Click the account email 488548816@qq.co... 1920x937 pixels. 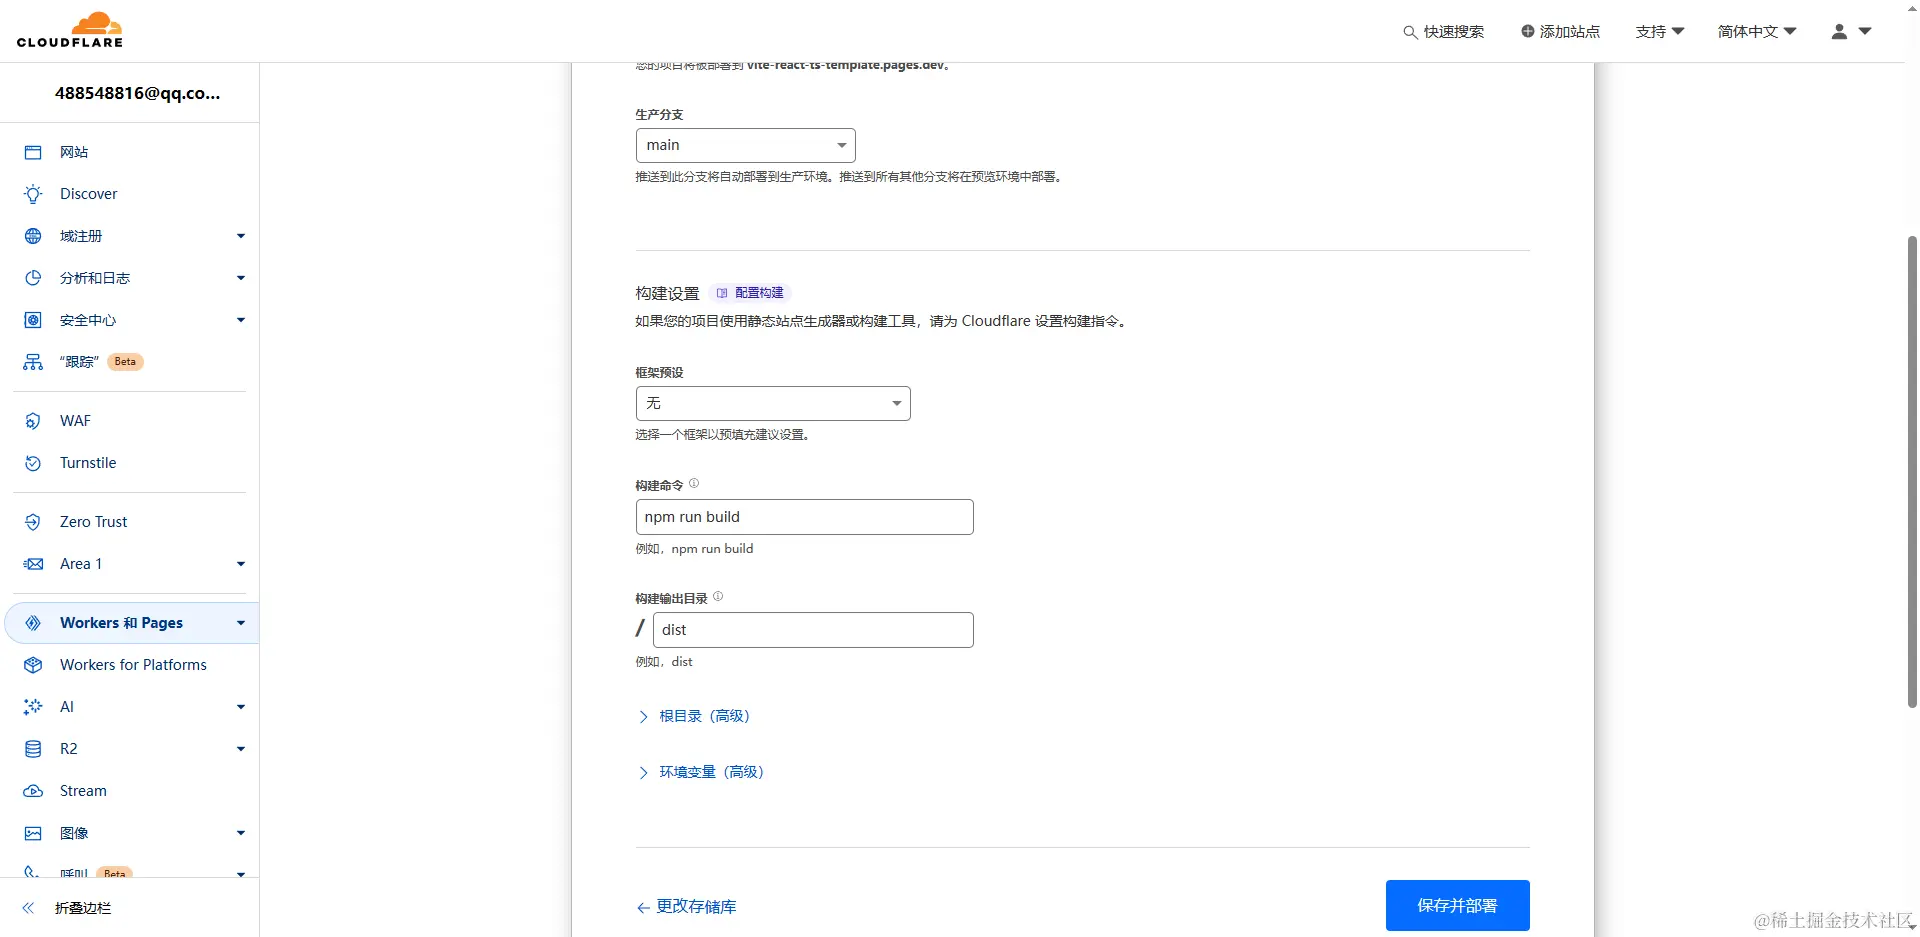click(137, 93)
